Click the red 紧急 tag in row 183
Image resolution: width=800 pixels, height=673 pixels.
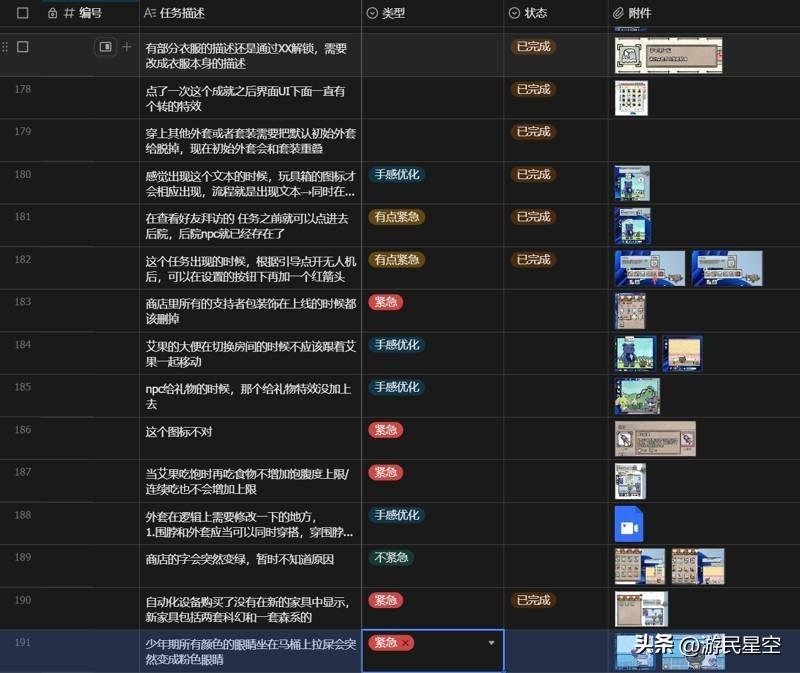click(x=385, y=302)
